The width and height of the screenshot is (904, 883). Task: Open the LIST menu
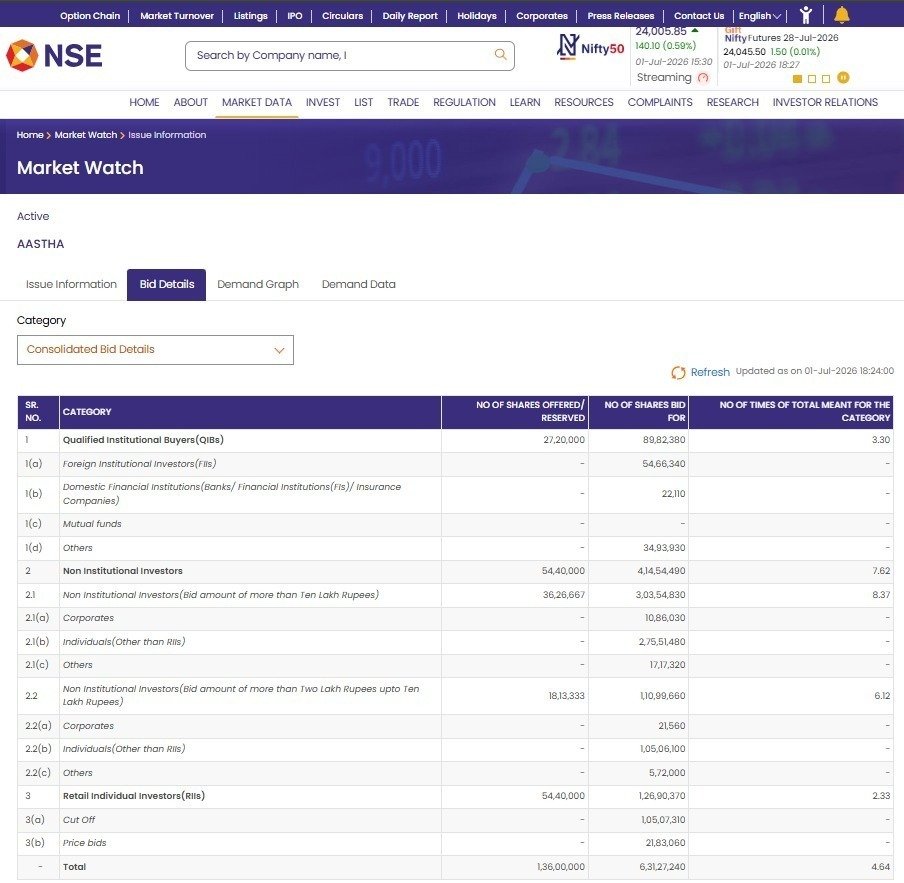click(x=363, y=102)
